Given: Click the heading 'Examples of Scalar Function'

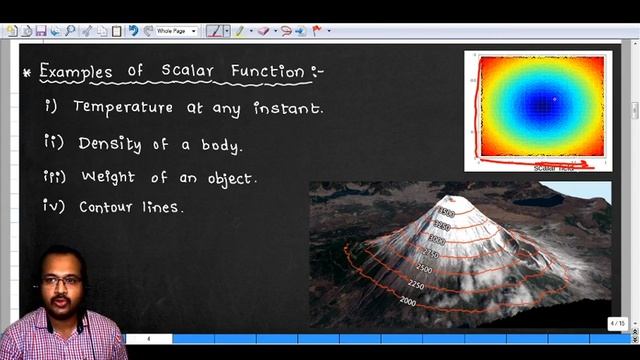Looking at the screenshot, I should click(172, 72).
